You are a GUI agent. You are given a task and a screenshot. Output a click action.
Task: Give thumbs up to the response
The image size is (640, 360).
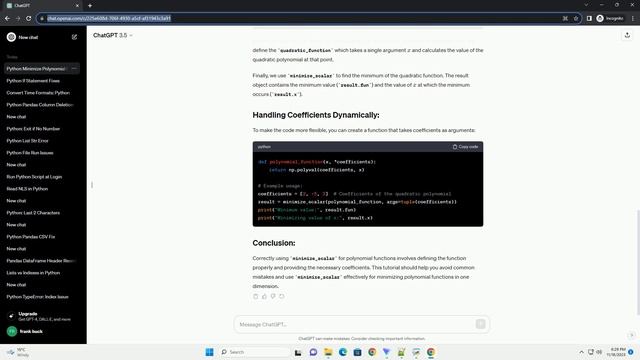(x=264, y=296)
